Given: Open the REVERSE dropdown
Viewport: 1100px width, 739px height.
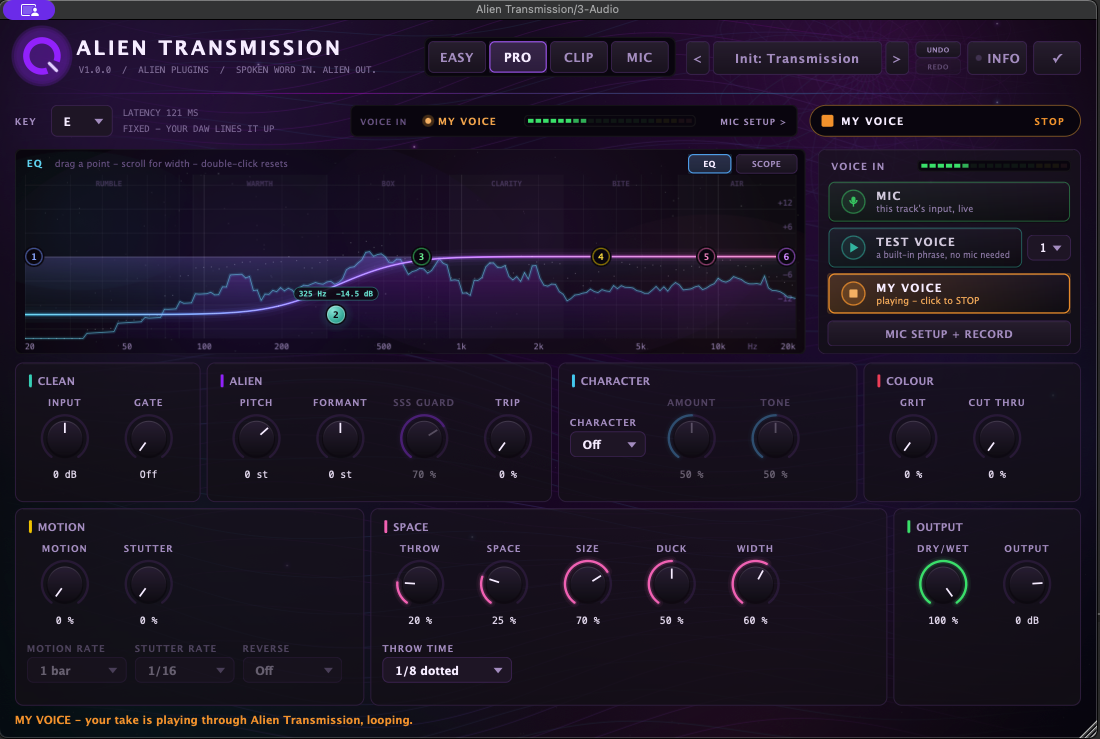Looking at the screenshot, I should coord(292,670).
